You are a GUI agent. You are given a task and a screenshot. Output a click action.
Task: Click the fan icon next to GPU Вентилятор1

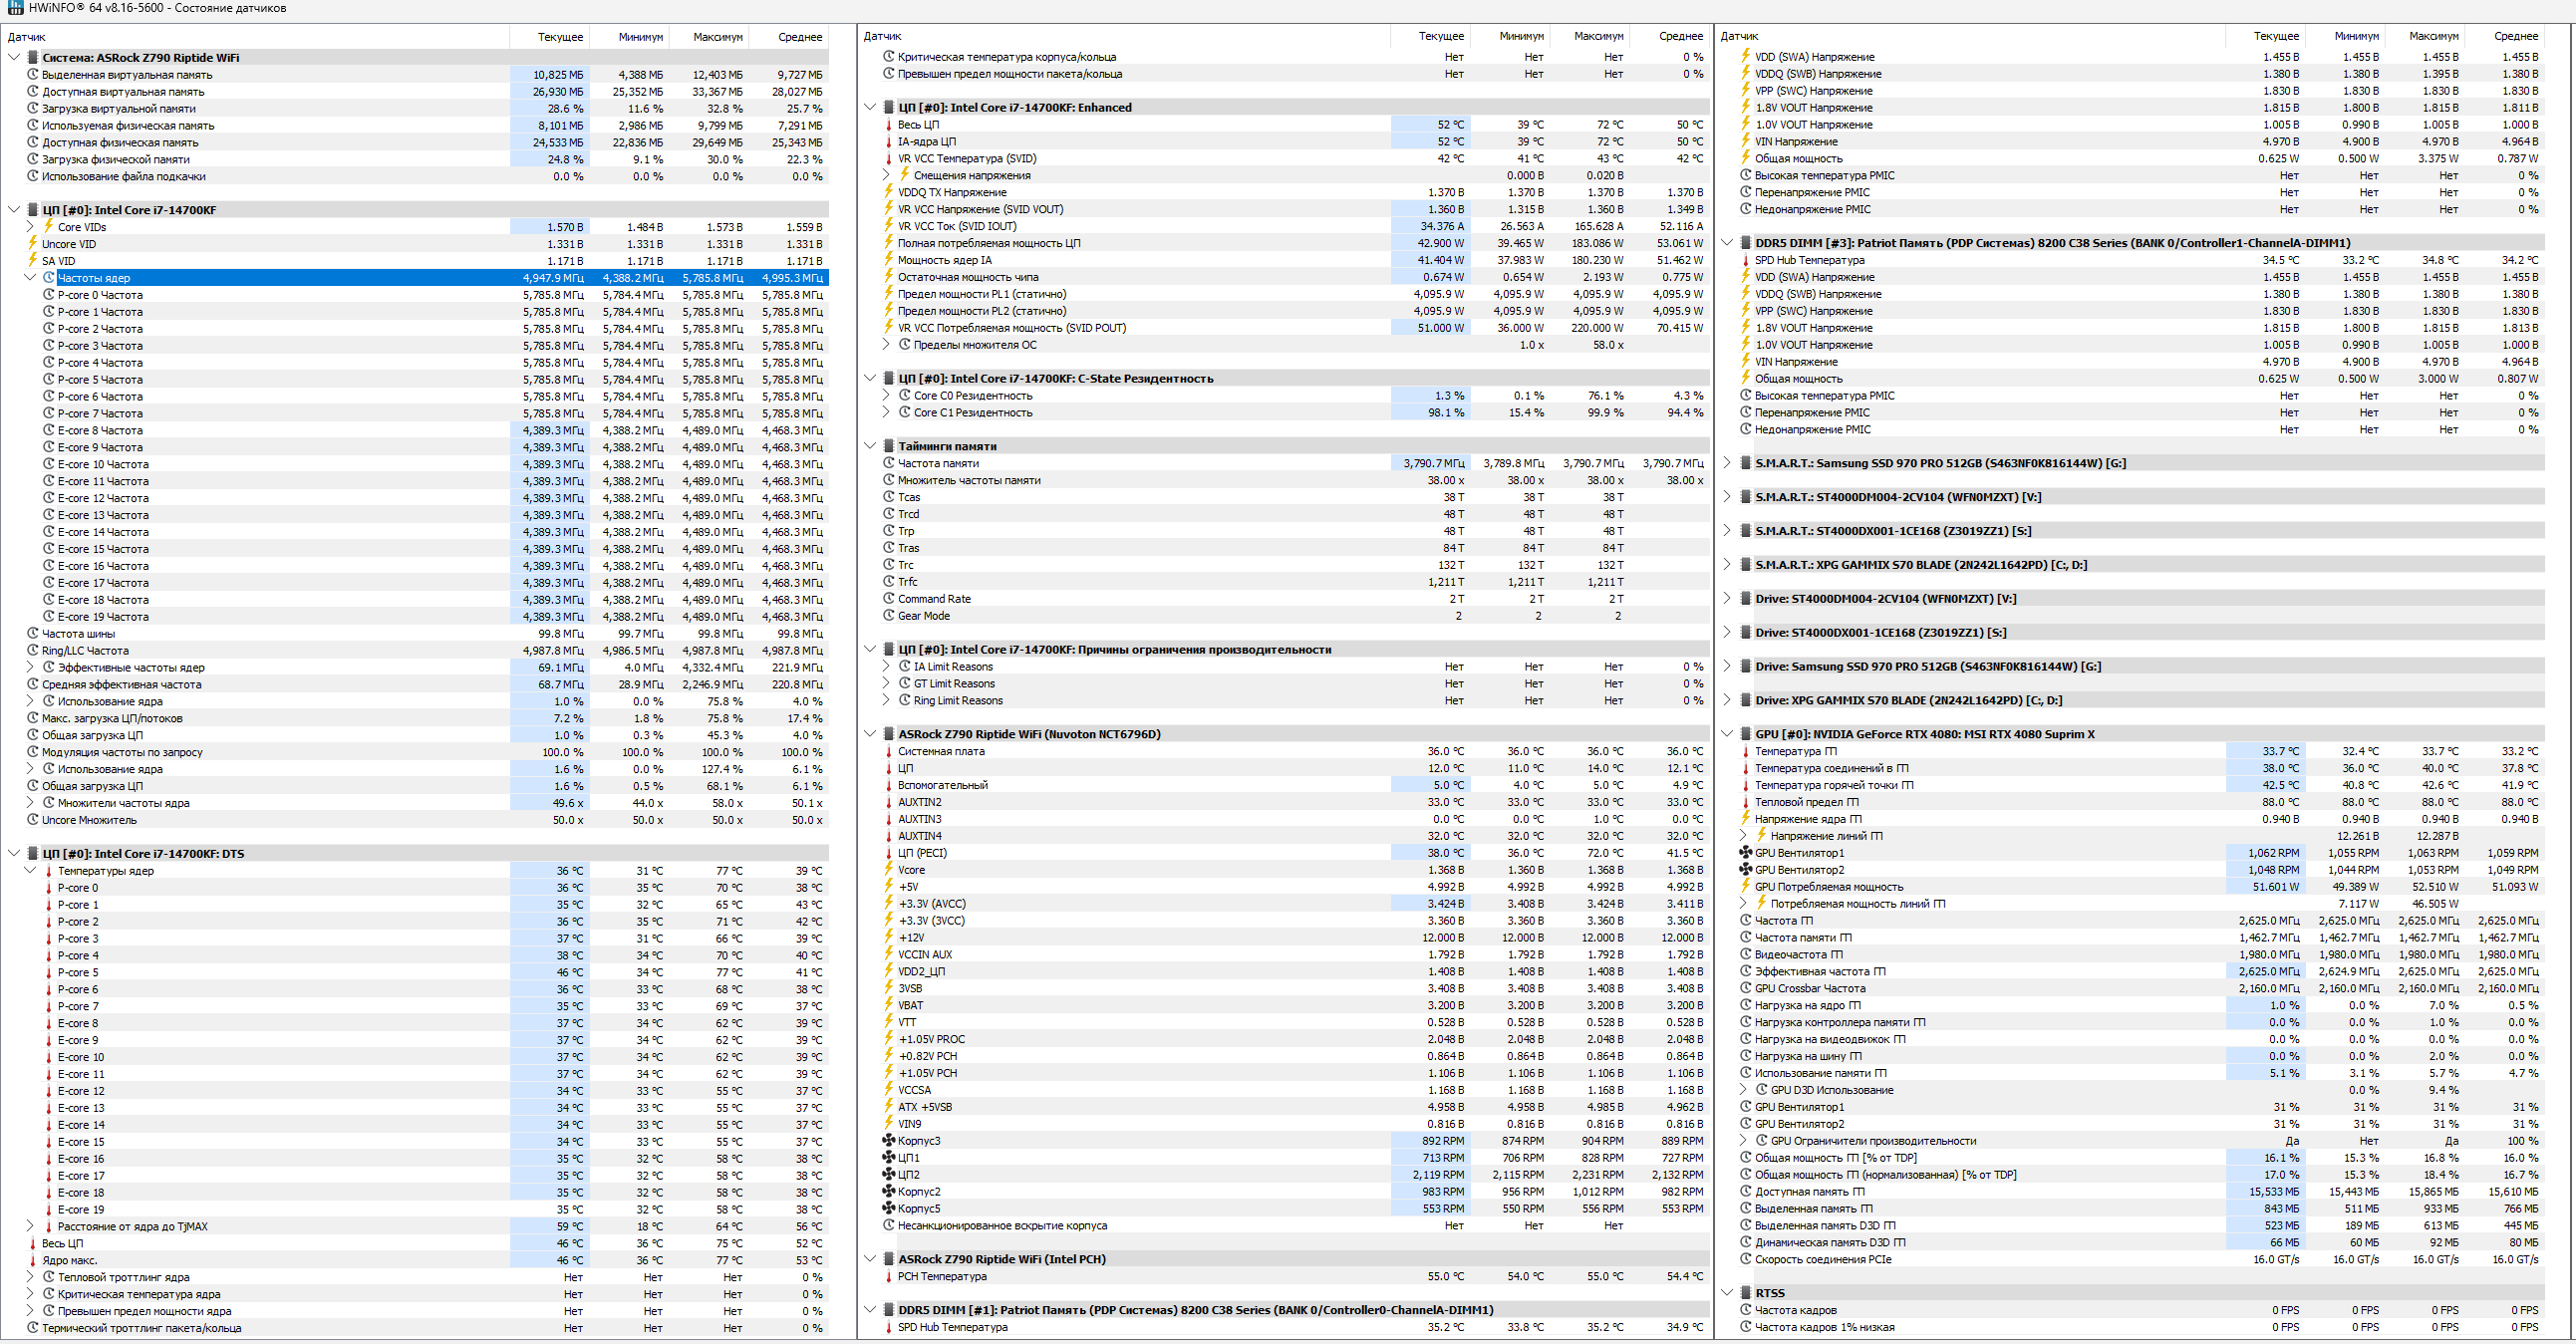[1745, 853]
